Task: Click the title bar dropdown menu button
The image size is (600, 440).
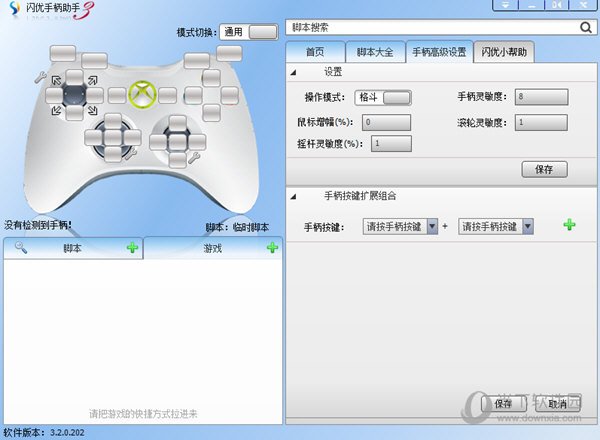Action: [505, 5]
